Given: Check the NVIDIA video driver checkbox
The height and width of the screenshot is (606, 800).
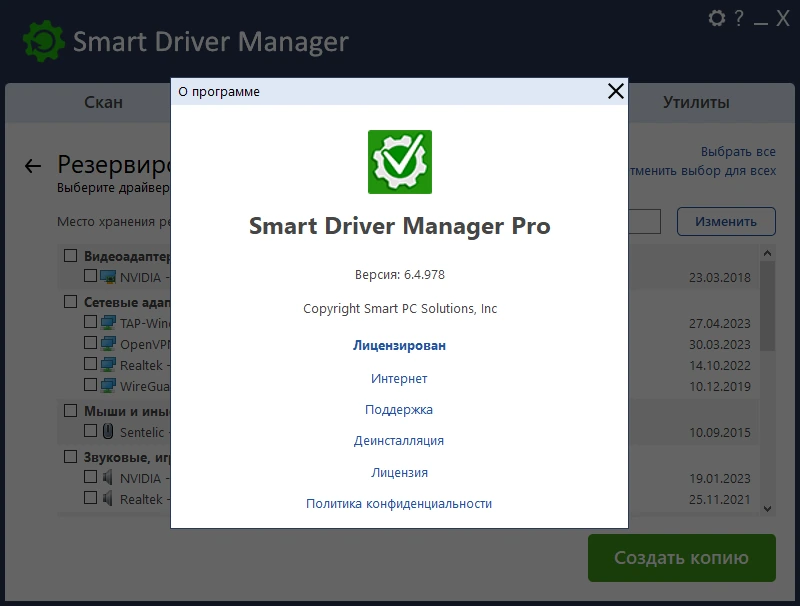Looking at the screenshot, I should pyautogui.click(x=90, y=276).
